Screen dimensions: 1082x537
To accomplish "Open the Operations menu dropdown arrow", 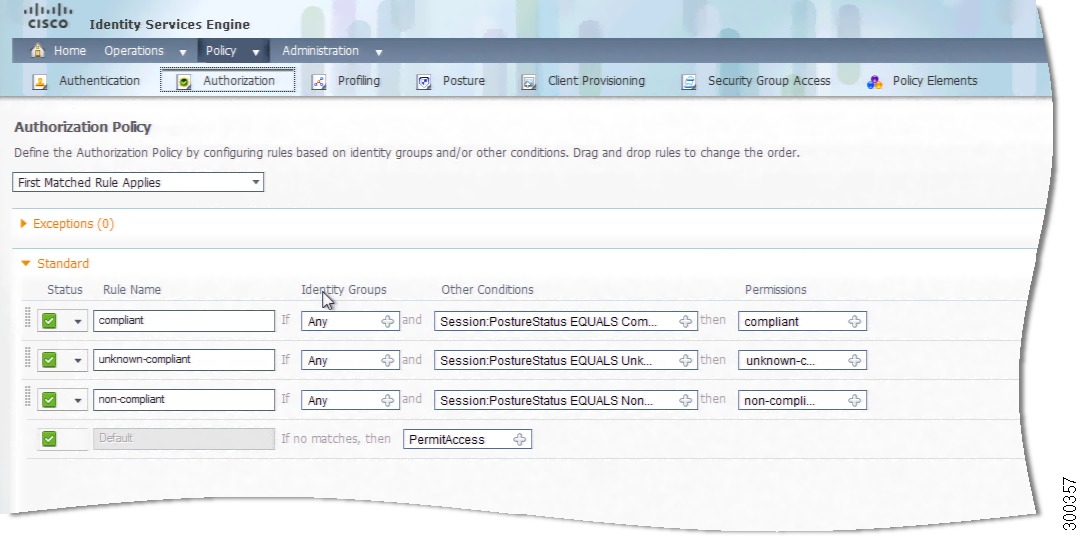I will (x=183, y=52).
